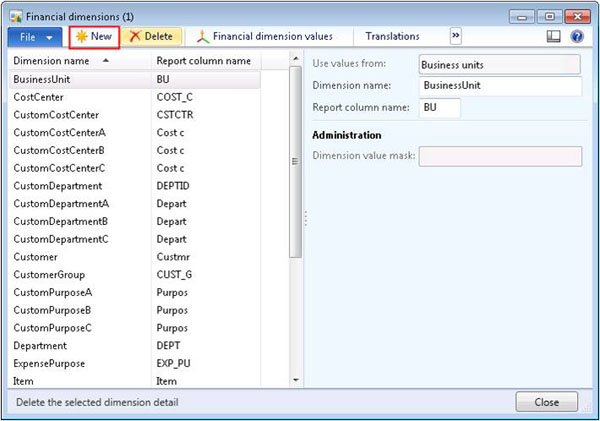Select the CostCenter dimension row
The height and width of the screenshot is (421, 600).
coord(40,96)
